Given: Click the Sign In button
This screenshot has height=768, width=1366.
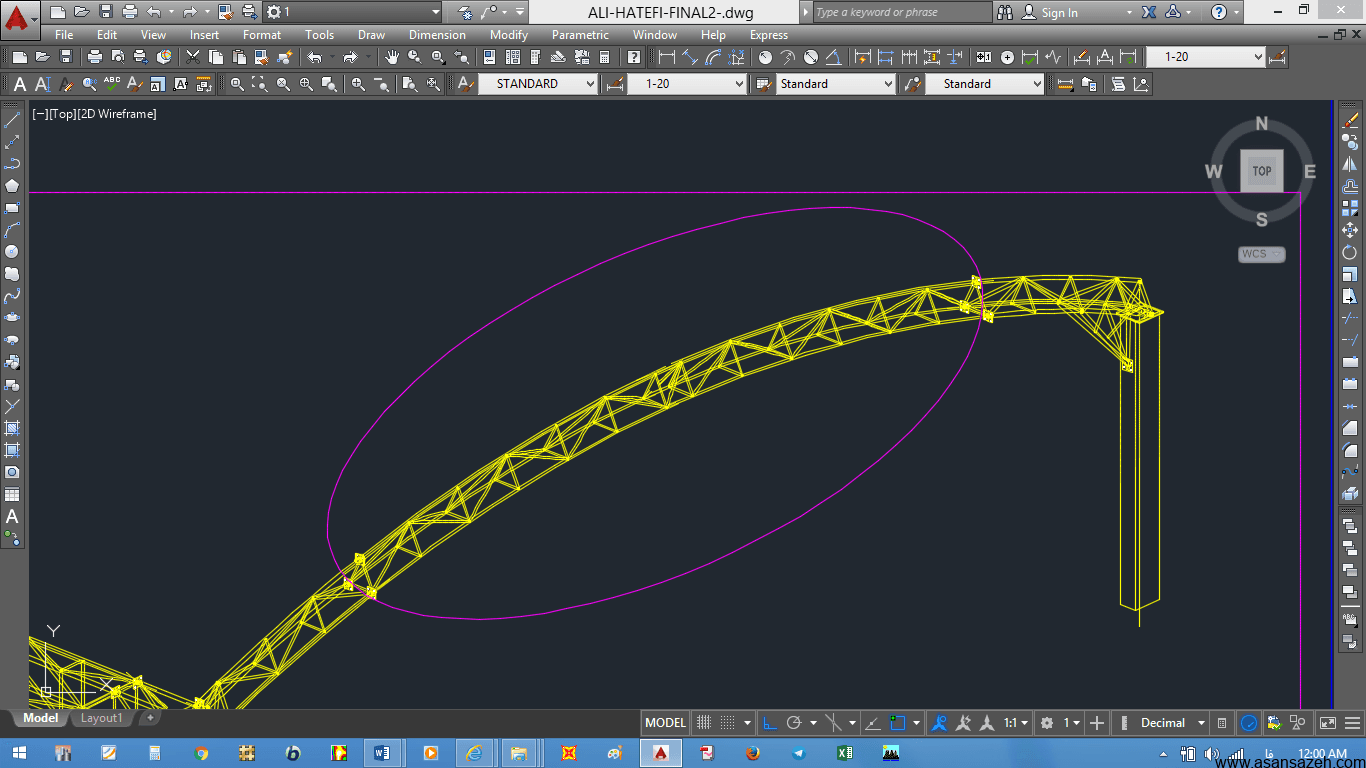Looking at the screenshot, I should point(1059,13).
